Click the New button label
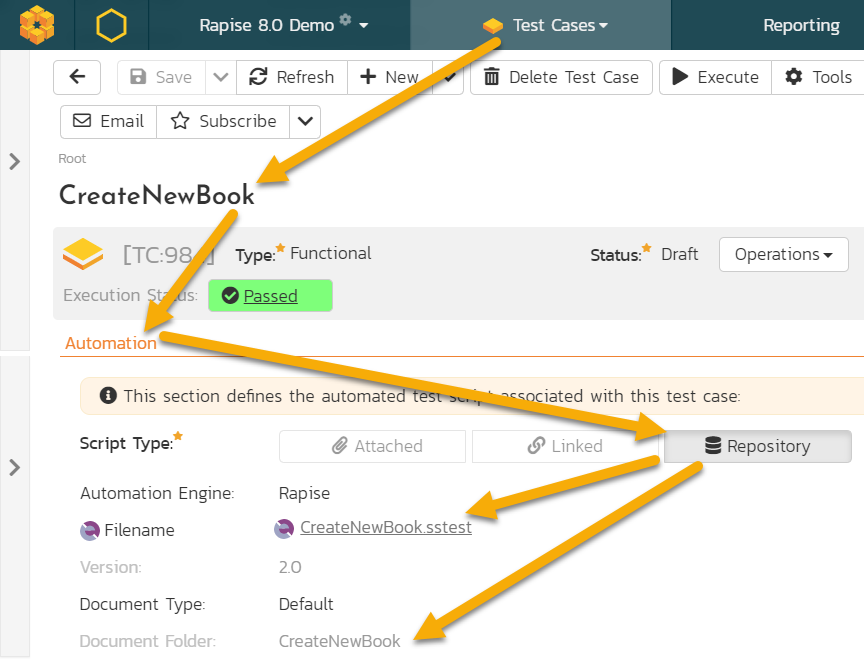The width and height of the screenshot is (864, 665). (402, 77)
